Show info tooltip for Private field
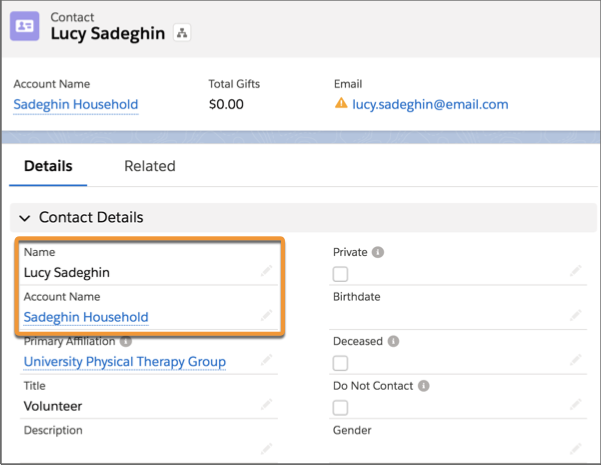Viewport: 601px width, 465px height. tap(378, 252)
